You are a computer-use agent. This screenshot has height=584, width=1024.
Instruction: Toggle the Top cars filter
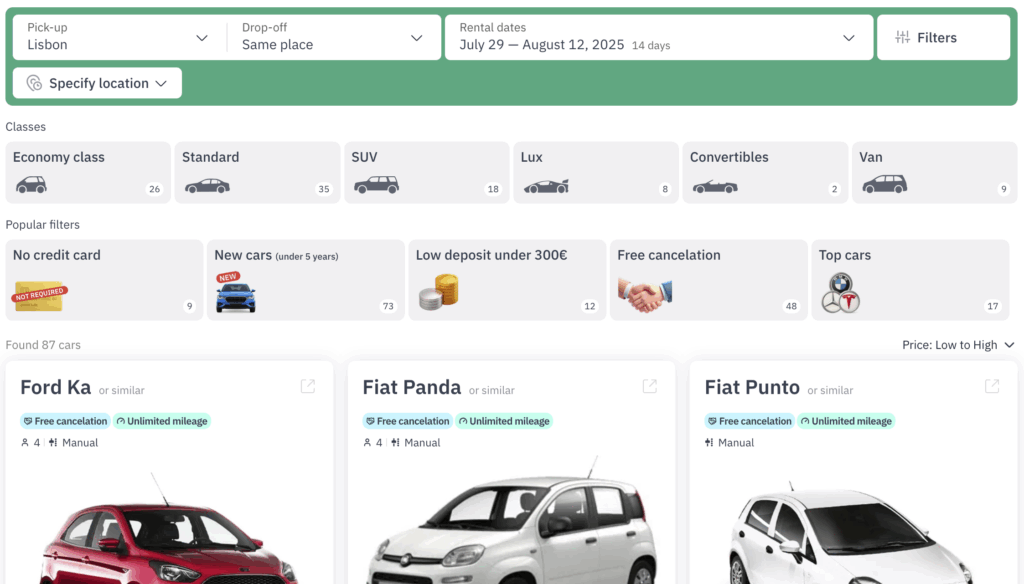(910, 280)
